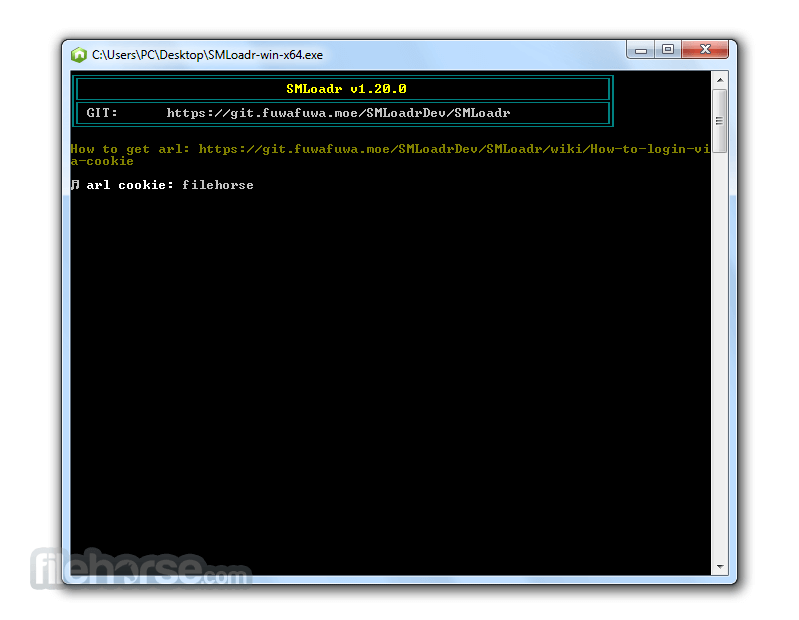Click the SMLoadr app icon in title bar
The width and height of the screenshot is (799, 620).
79,55
